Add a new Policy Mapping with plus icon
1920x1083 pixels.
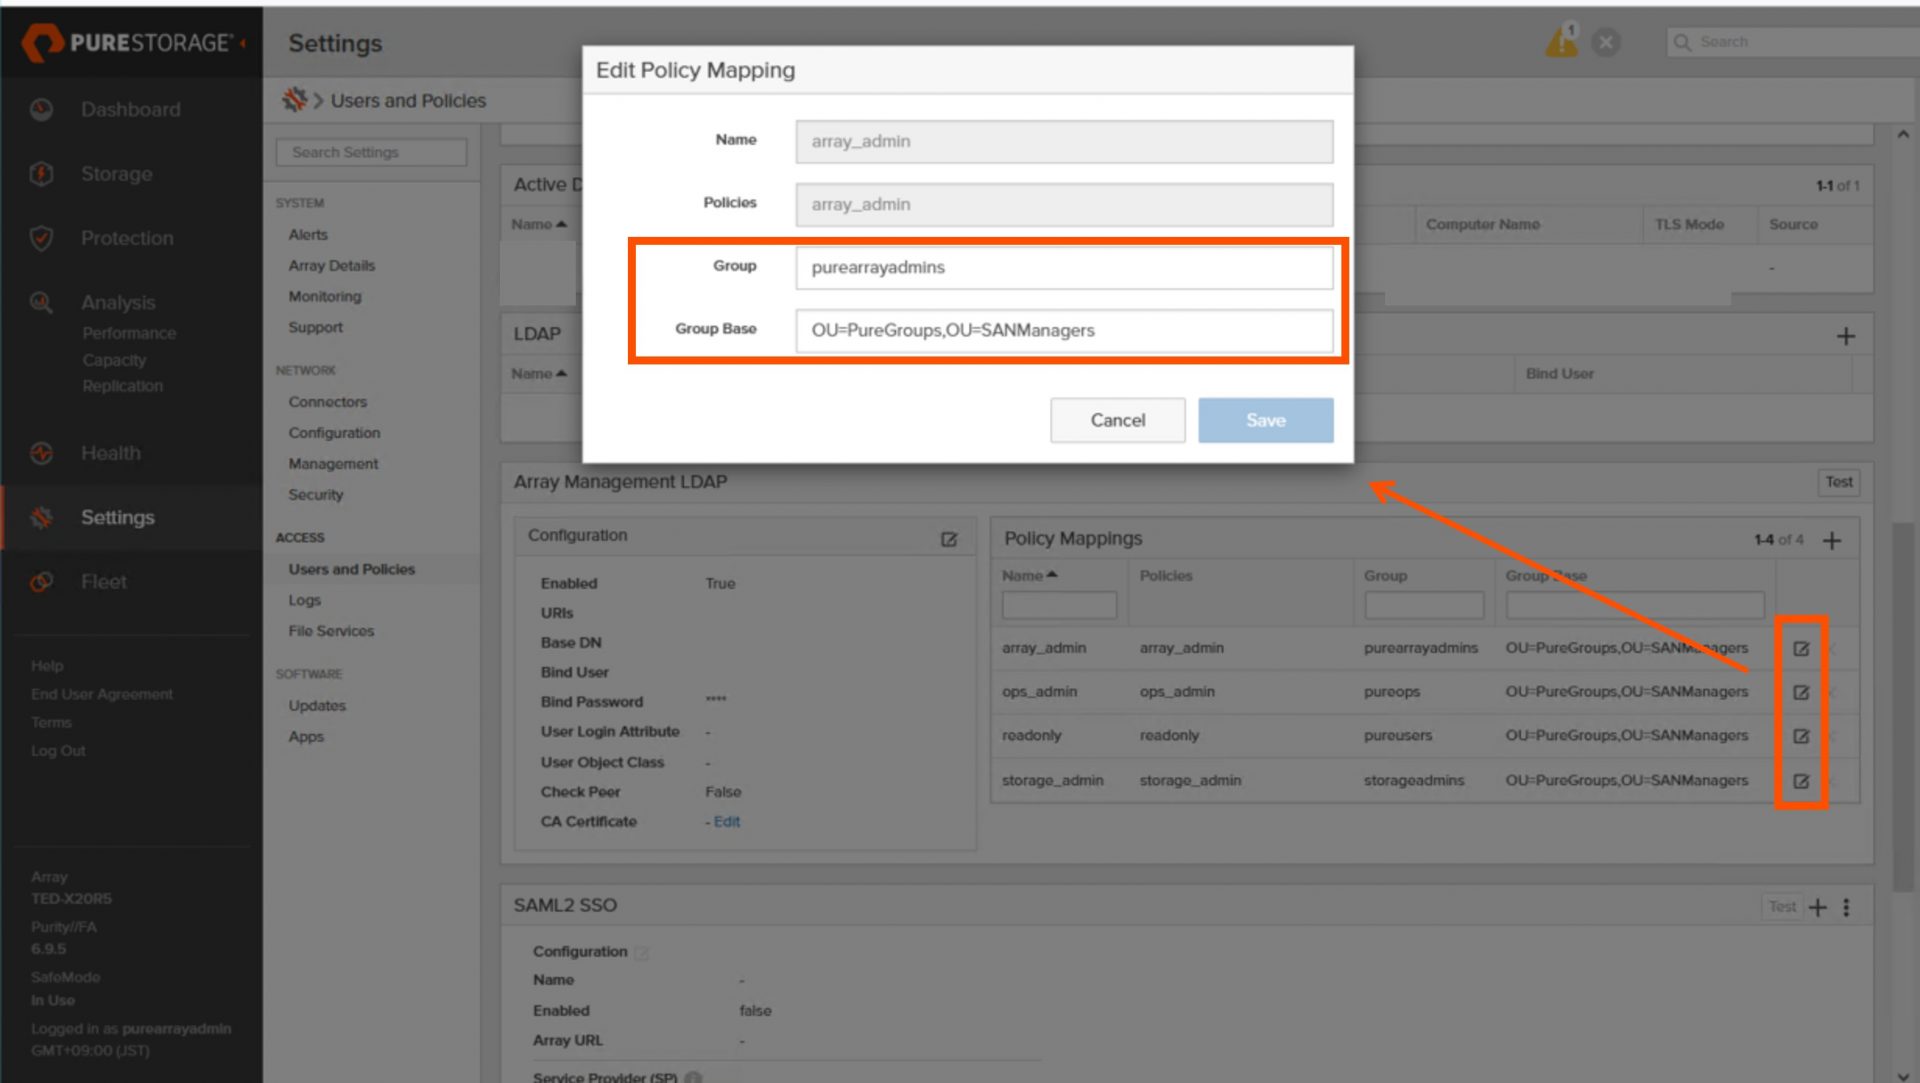[1832, 541]
